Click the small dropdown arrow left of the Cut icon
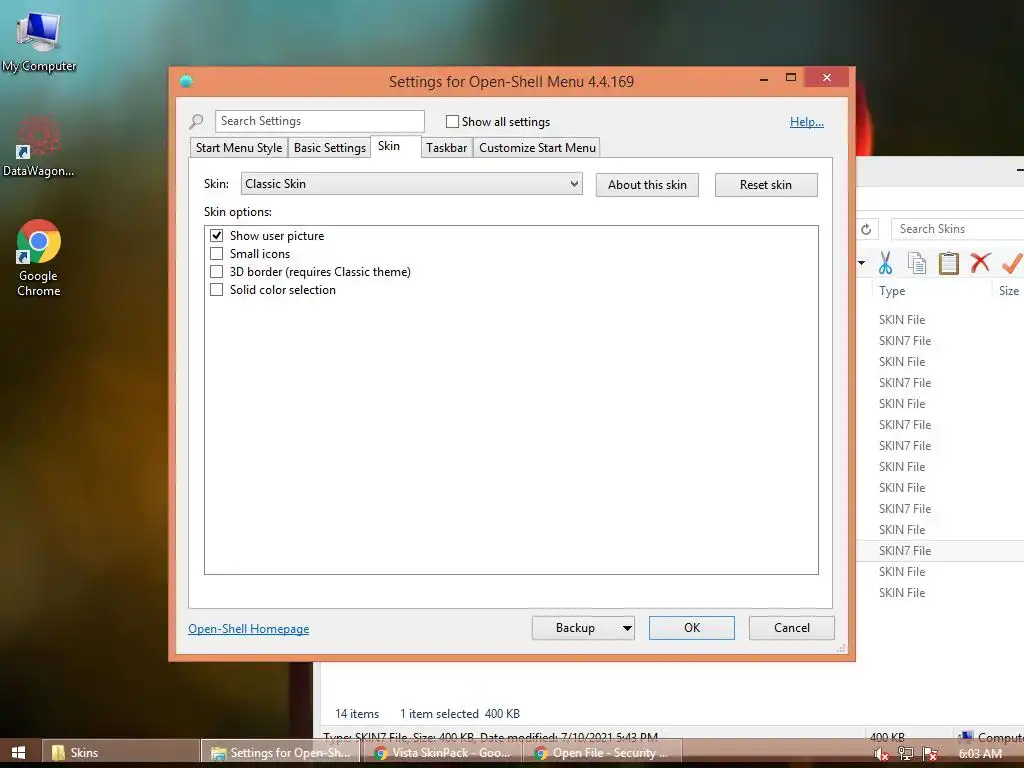This screenshot has width=1024, height=768. (862, 263)
